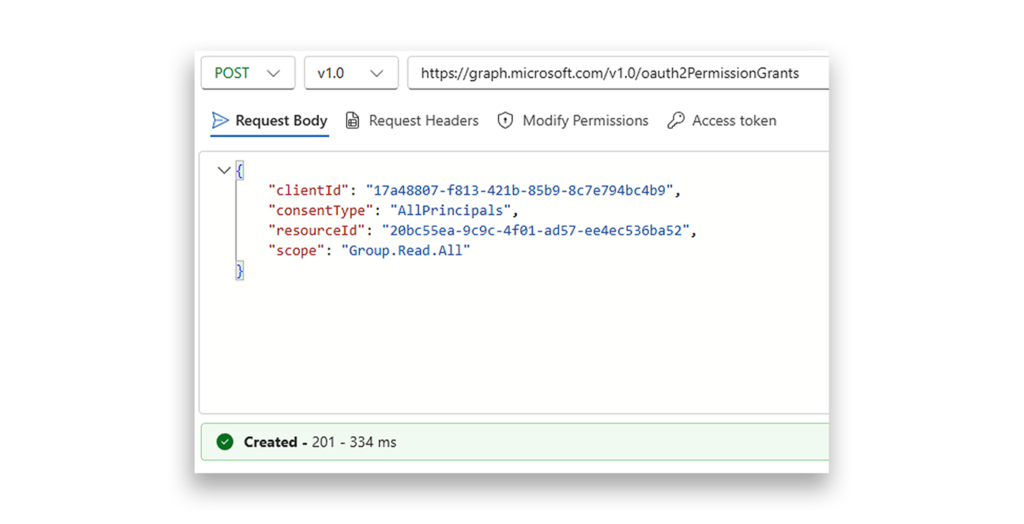Click the "consentType" key
Viewport: 1024px width, 524px height.
pos(321,210)
